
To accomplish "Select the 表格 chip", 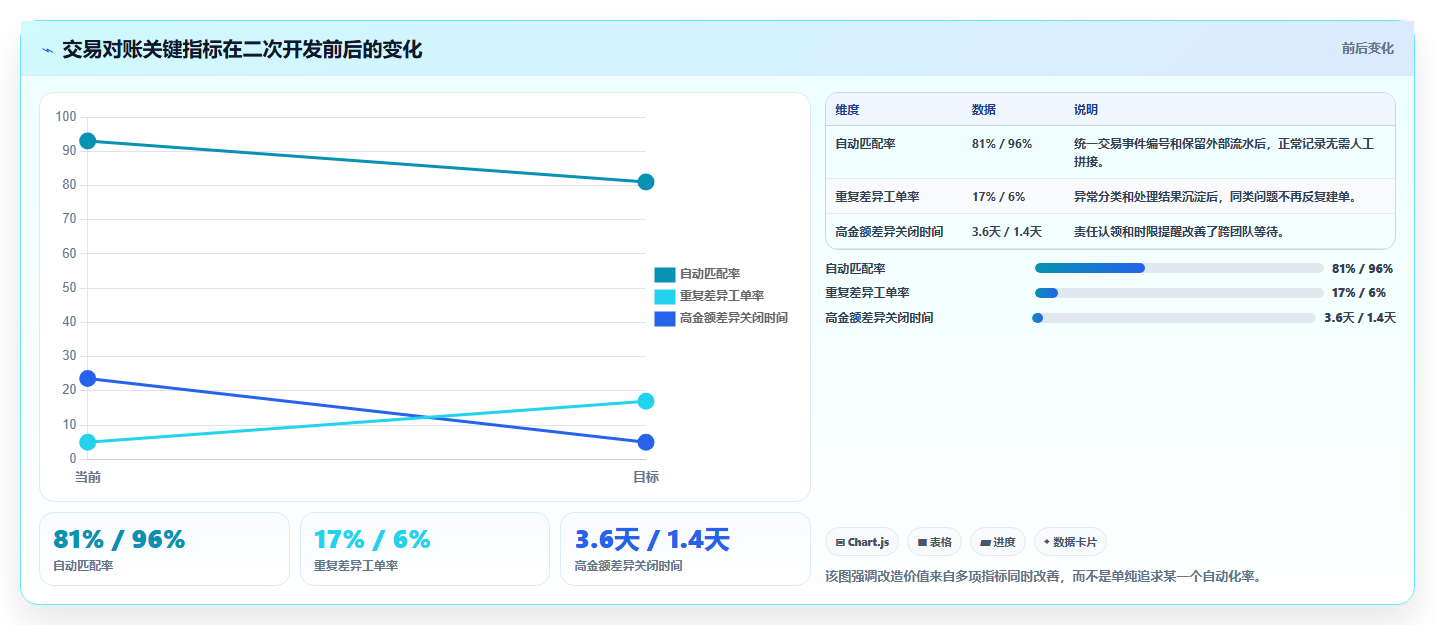I will coord(934,542).
